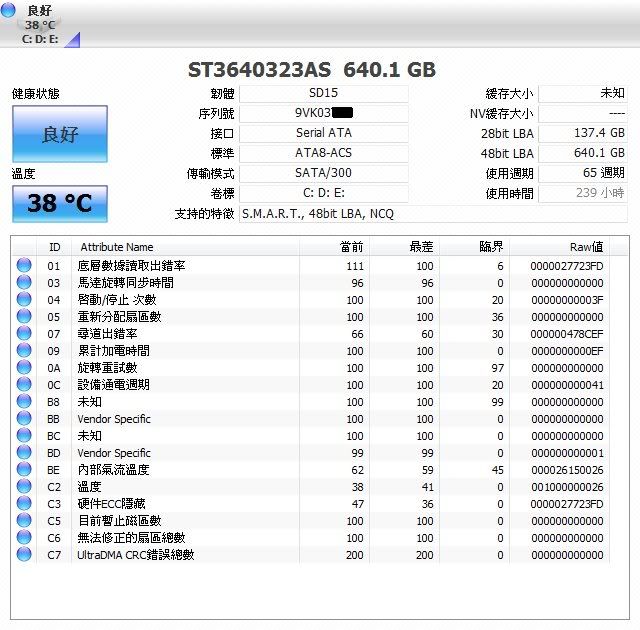Select row 尋道出錯率
The width and height of the screenshot is (640, 630).
click(311, 334)
